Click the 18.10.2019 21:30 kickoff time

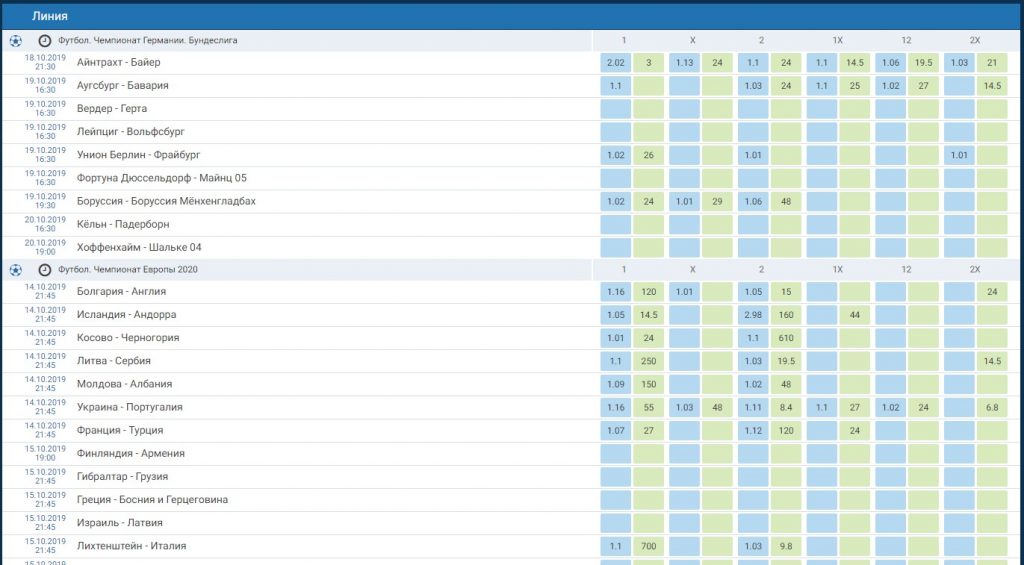45,63
